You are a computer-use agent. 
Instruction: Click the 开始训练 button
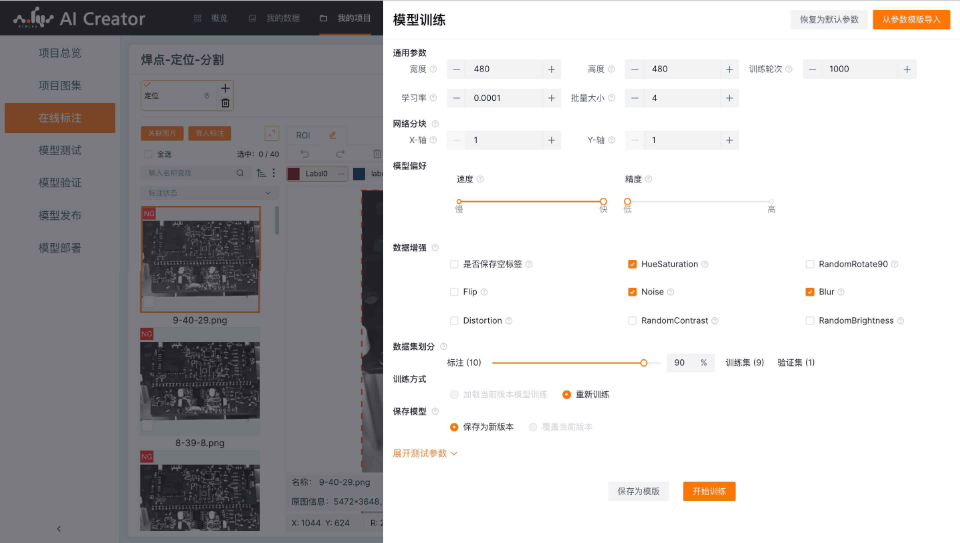[x=709, y=492]
